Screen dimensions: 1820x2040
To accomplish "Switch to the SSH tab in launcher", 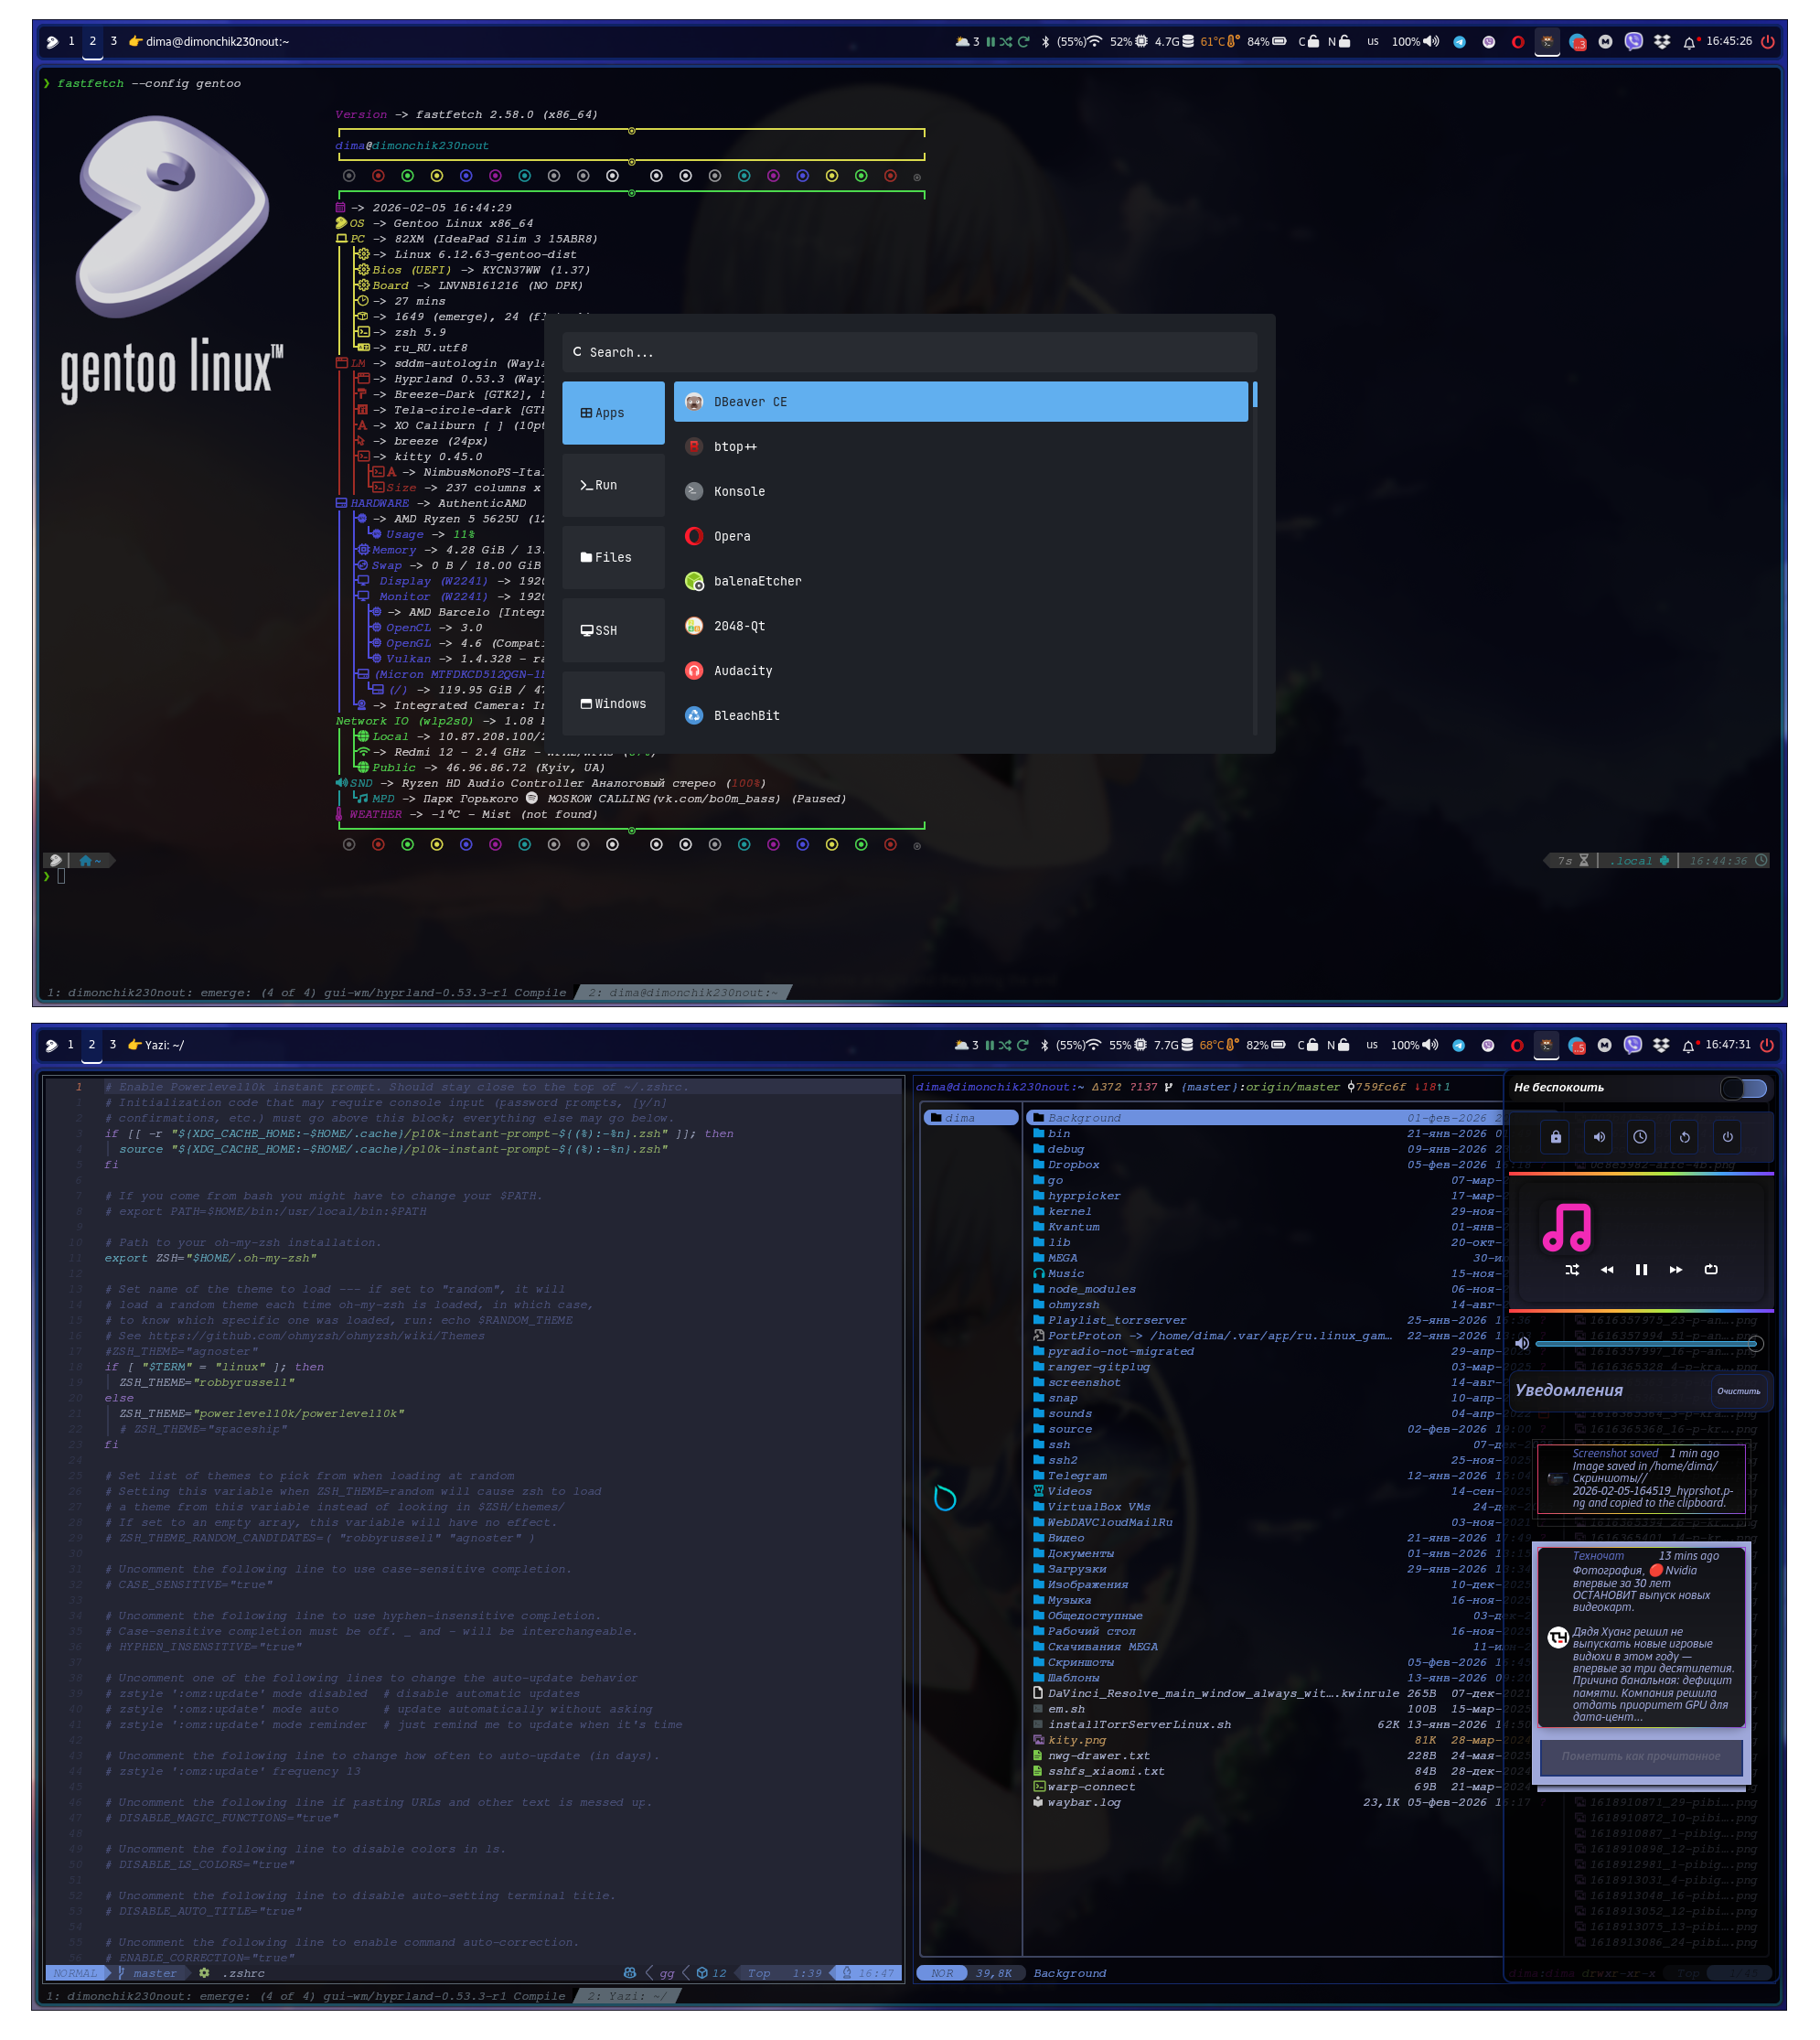I will [613, 631].
